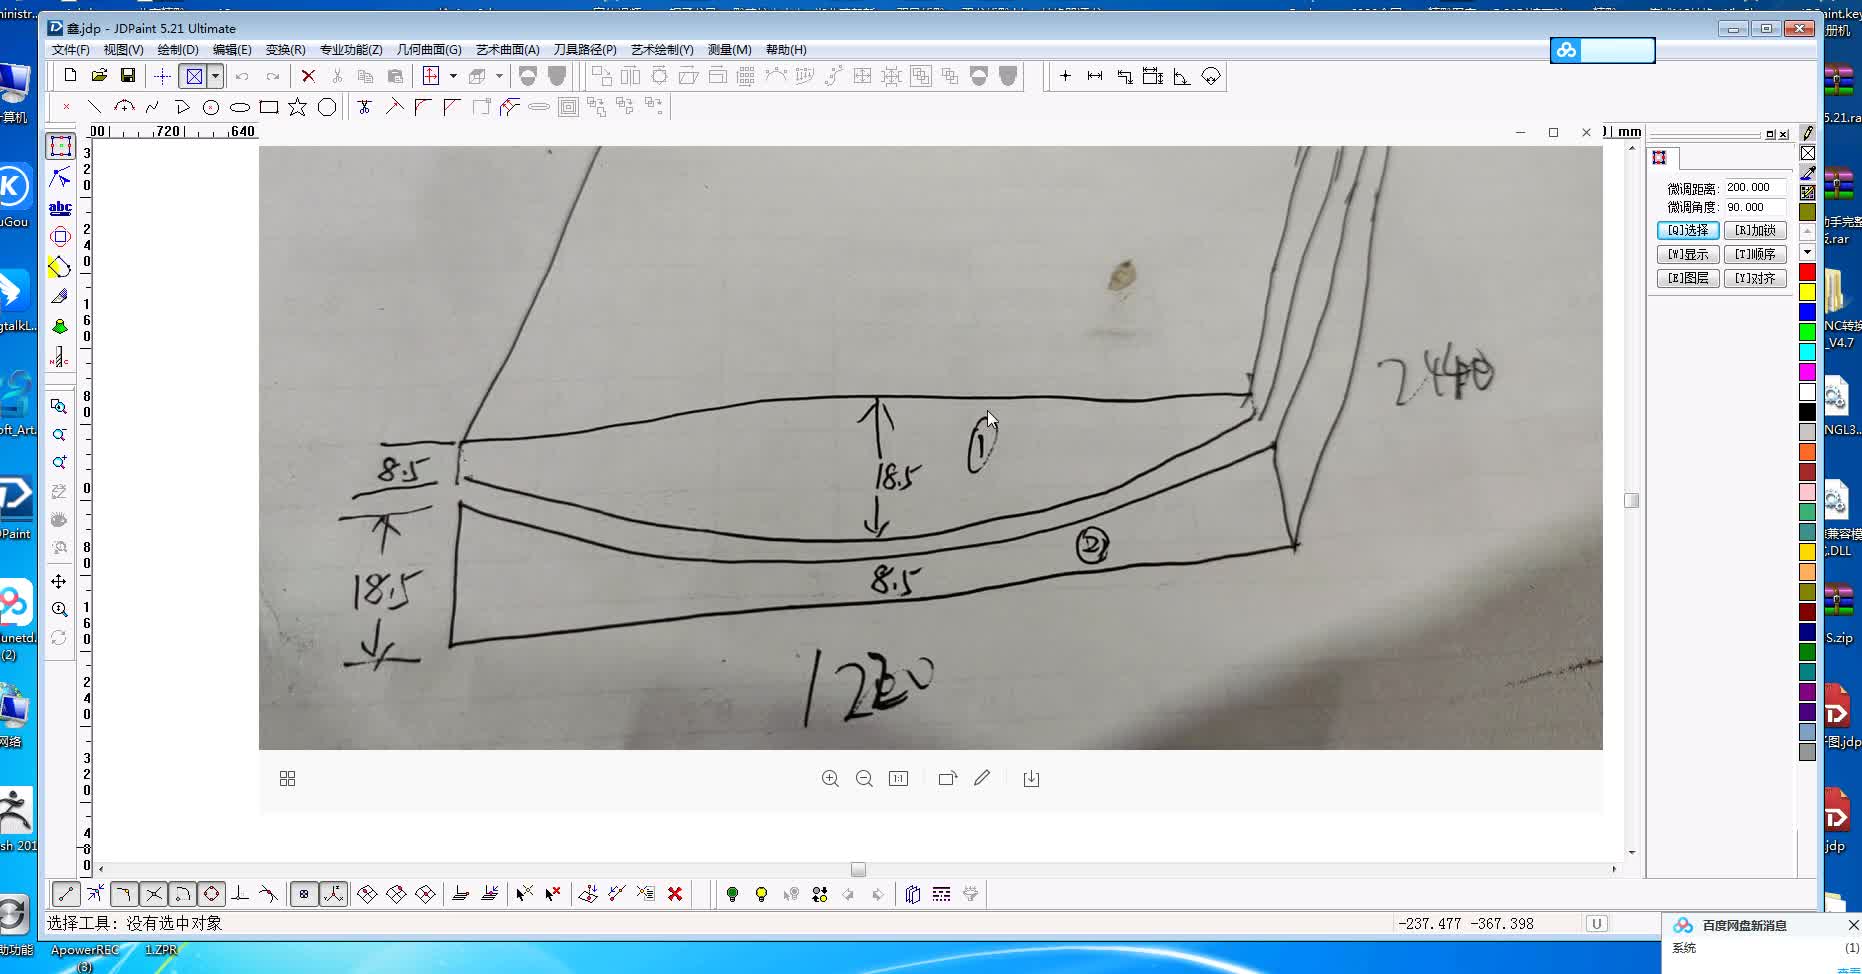Select the node editing tool in left sidebar
Image resolution: width=1862 pixels, height=974 pixels.
60,178
